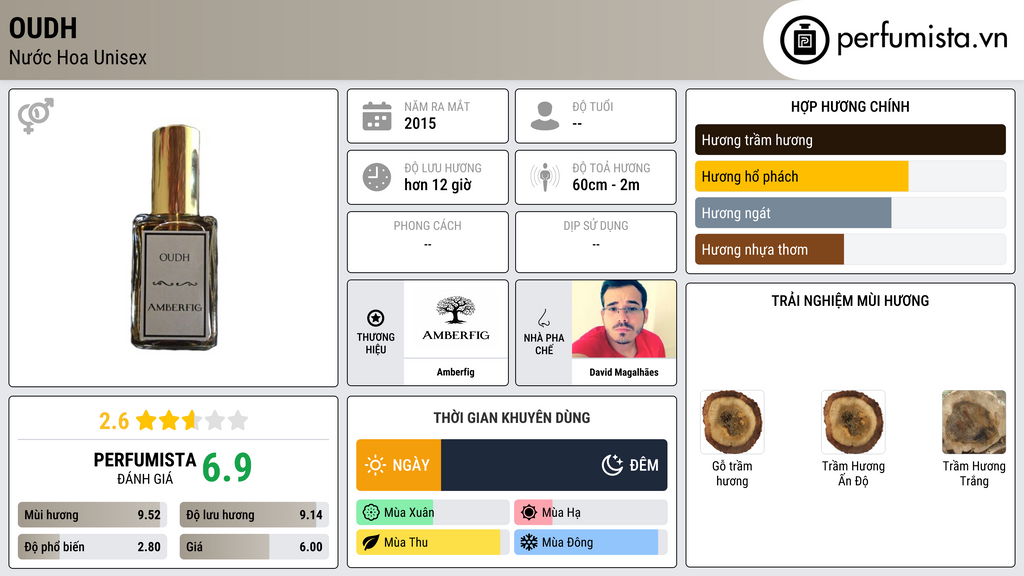This screenshot has width=1024, height=576.
Task: Click the Phong cách style card
Action: pyautogui.click(x=428, y=242)
